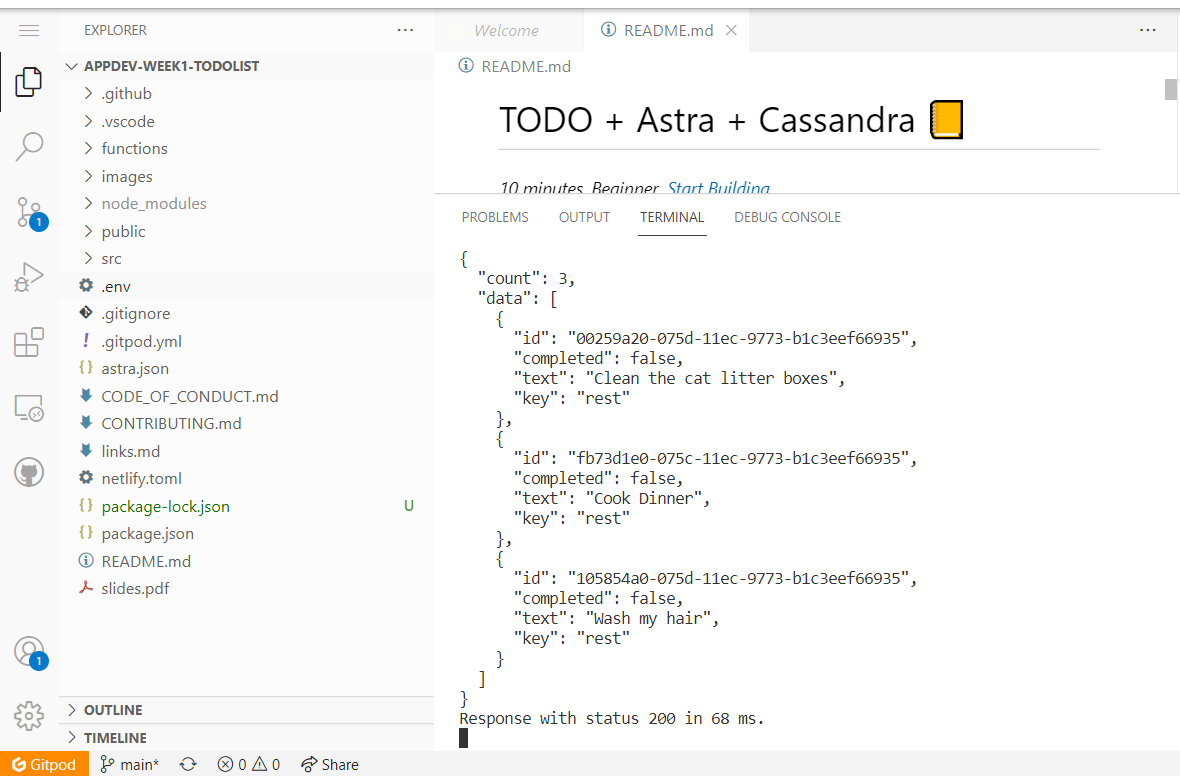
Task: Expand the images folder
Action: click(x=247, y=176)
